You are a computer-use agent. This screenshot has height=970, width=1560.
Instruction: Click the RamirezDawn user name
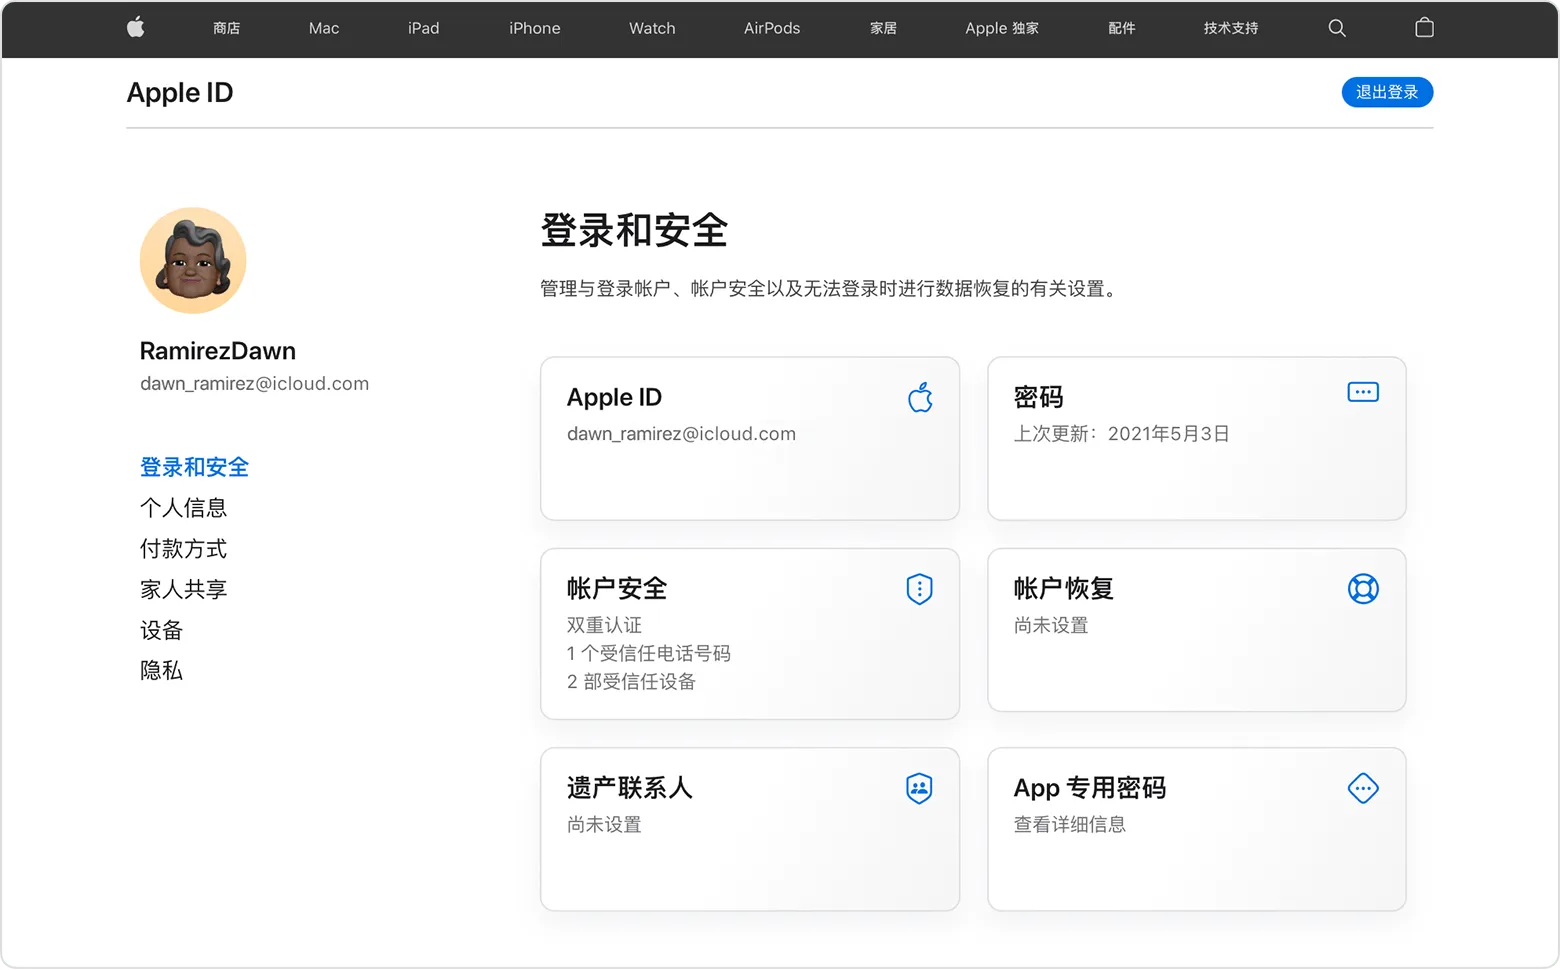218,351
